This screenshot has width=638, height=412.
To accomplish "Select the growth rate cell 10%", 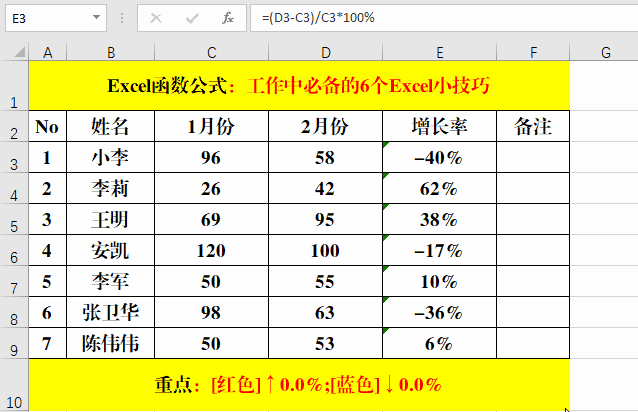I will tap(439, 281).
